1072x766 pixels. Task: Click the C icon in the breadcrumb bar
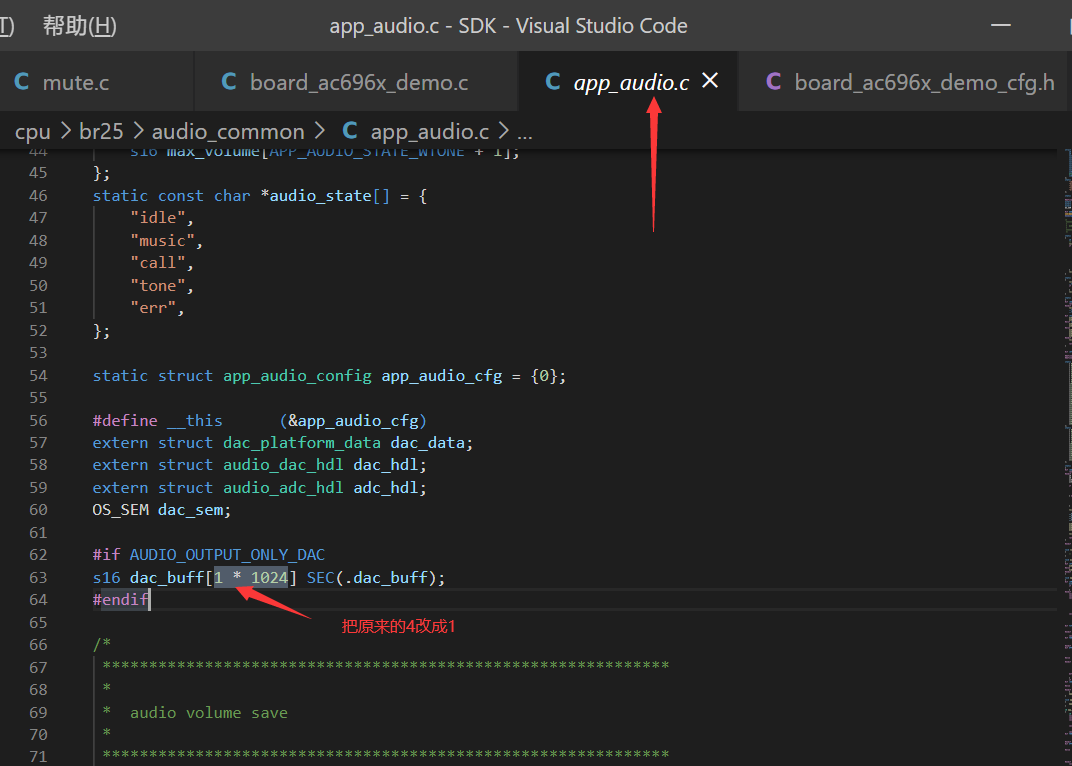pyautogui.click(x=350, y=131)
